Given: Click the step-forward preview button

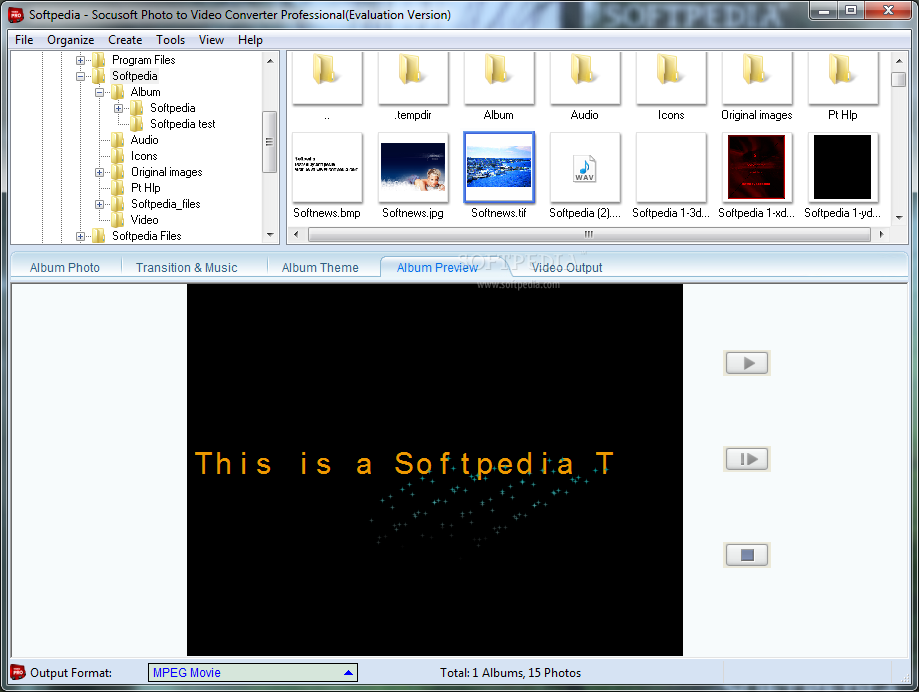Looking at the screenshot, I should click(747, 459).
